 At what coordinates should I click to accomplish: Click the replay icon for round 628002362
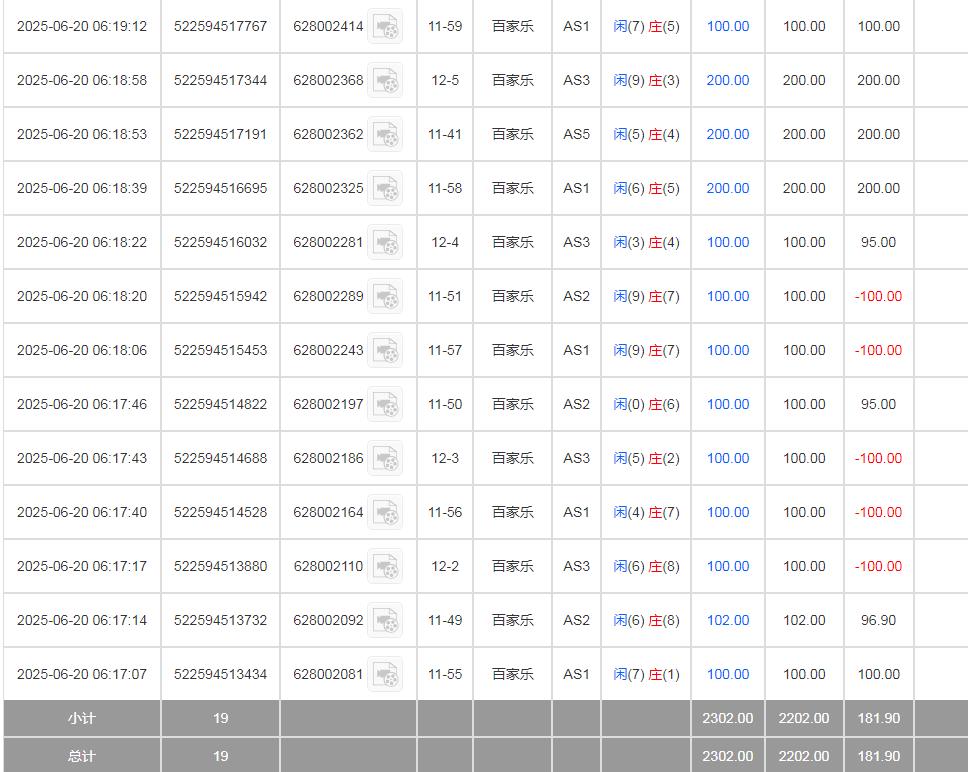[385, 135]
